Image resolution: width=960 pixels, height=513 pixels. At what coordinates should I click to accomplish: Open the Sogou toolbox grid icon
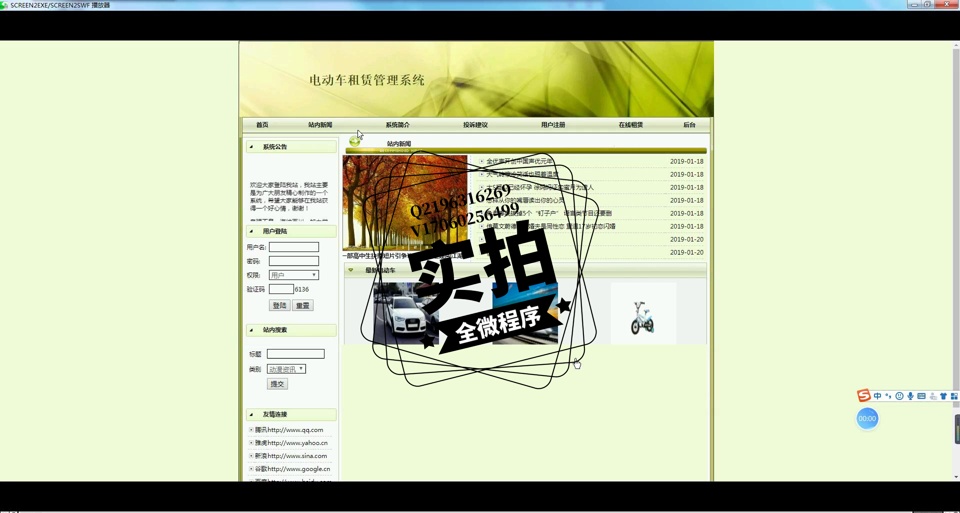point(954,396)
